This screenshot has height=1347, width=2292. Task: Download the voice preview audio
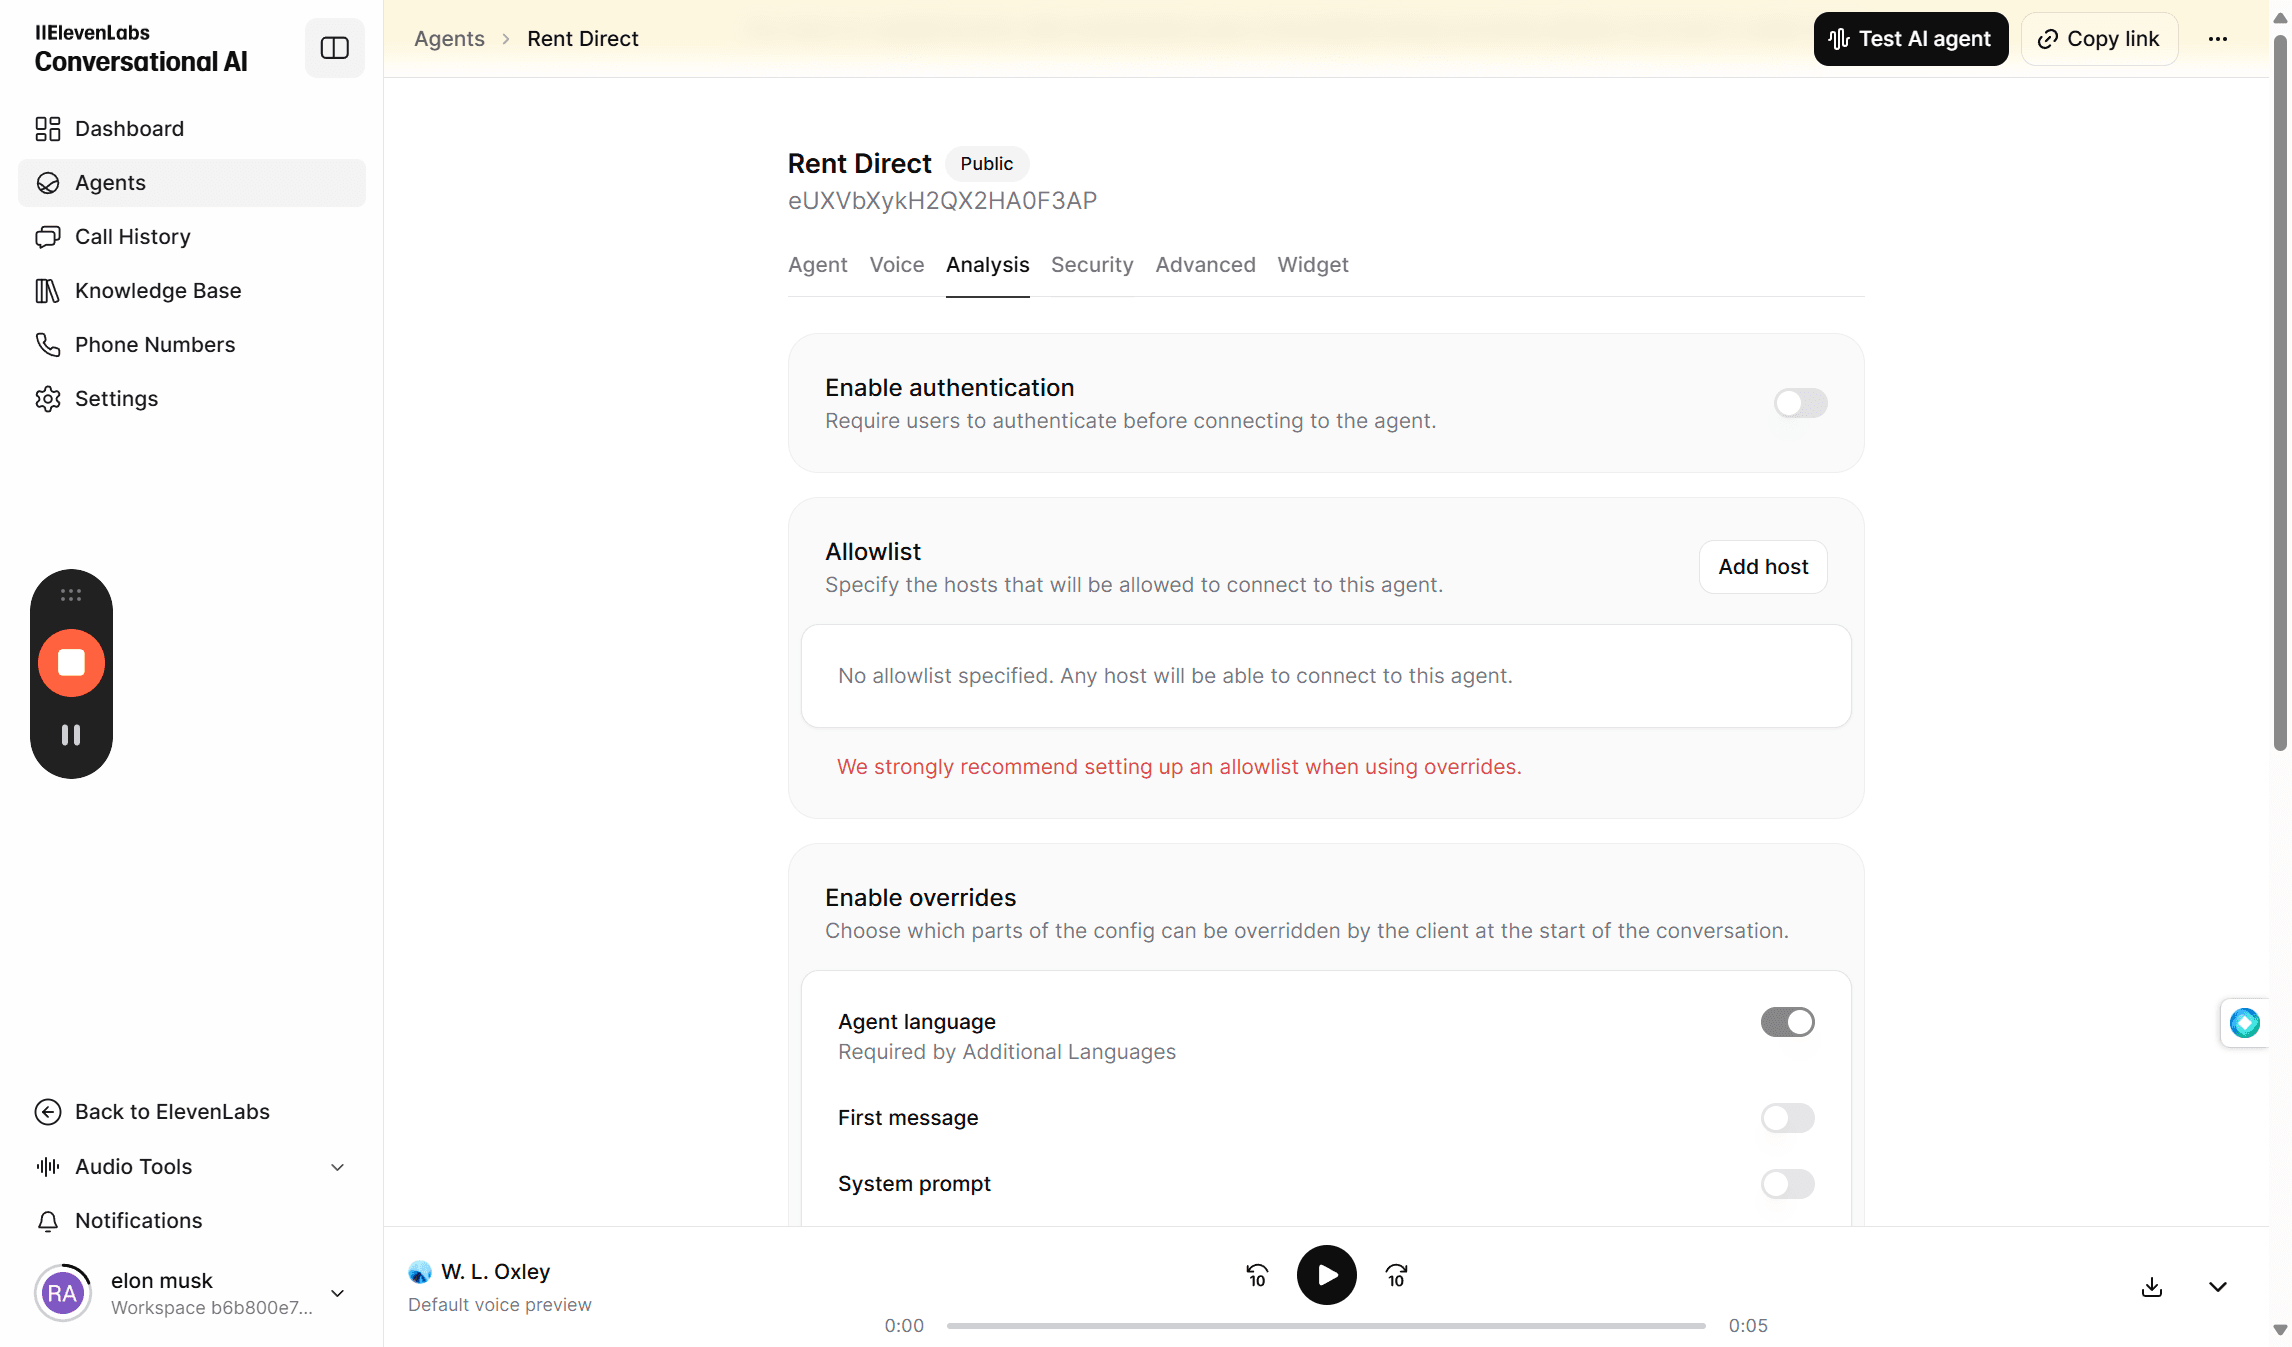point(2152,1287)
